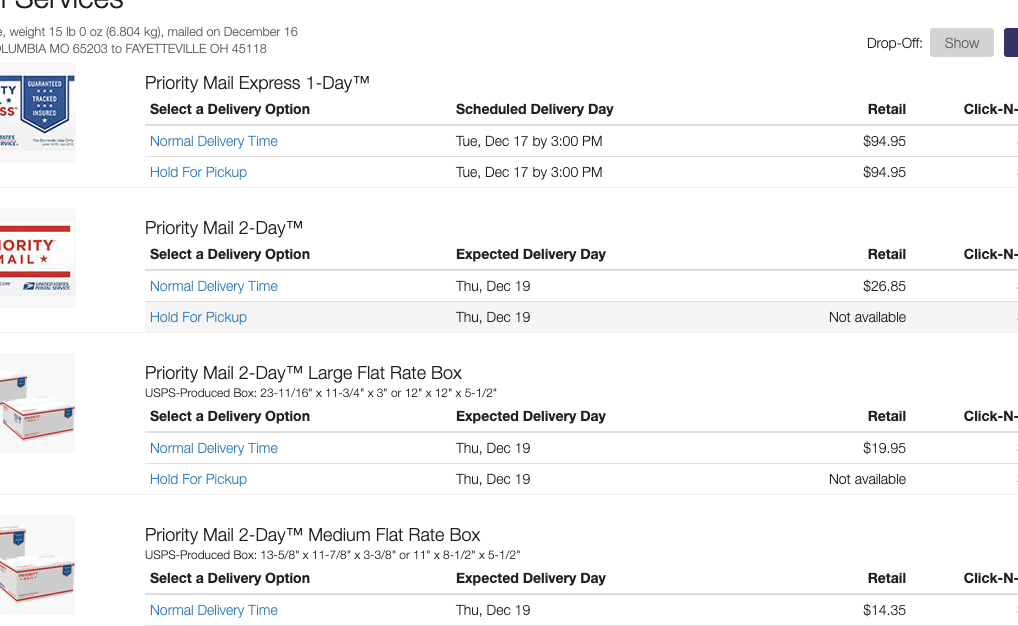Screen dimensions: 1018x626
Task: Click the Priority Mail 2-Day Medium Flat Rate Box heading
Action: [x=312, y=534]
